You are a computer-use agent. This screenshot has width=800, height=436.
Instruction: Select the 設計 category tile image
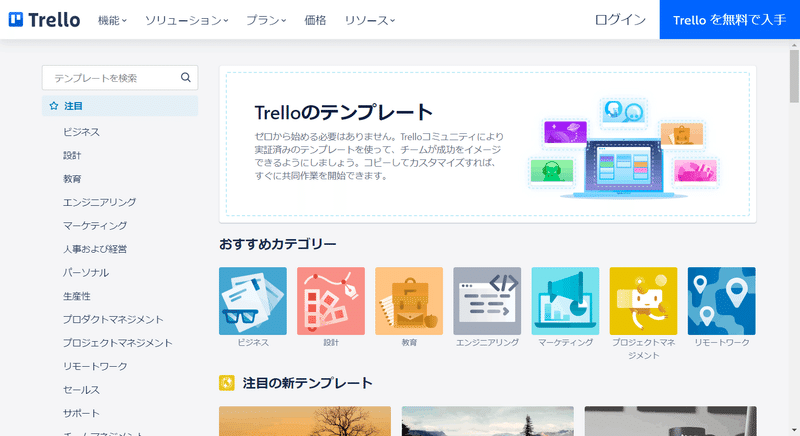(331, 301)
